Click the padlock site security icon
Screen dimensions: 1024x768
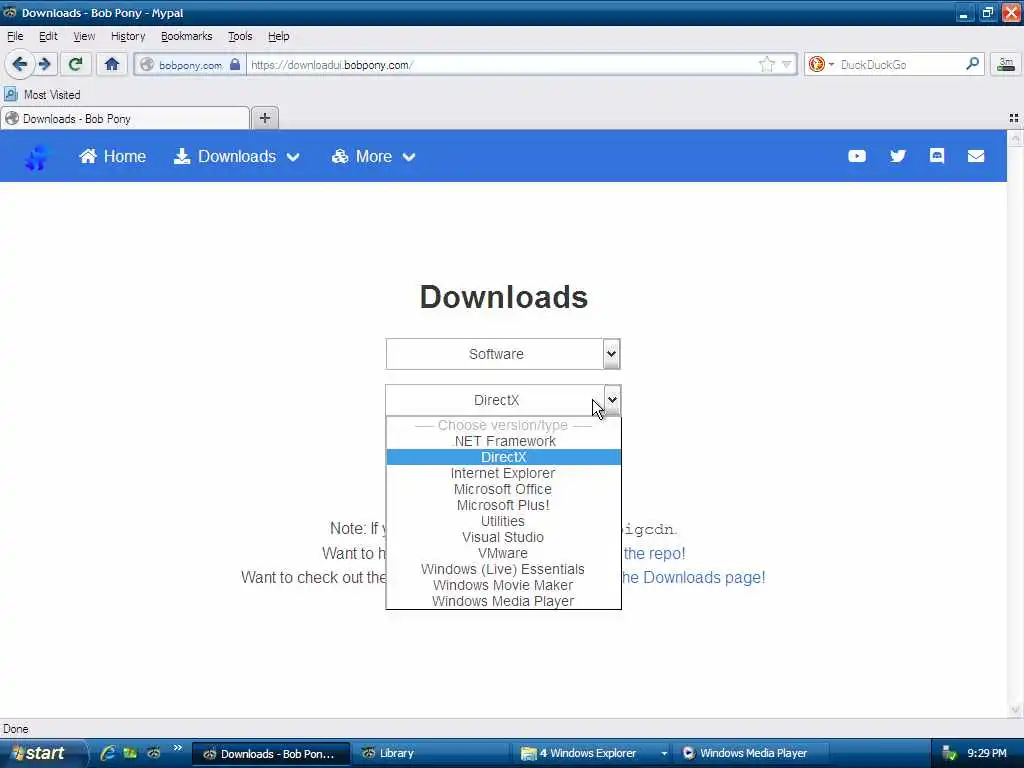(235, 64)
